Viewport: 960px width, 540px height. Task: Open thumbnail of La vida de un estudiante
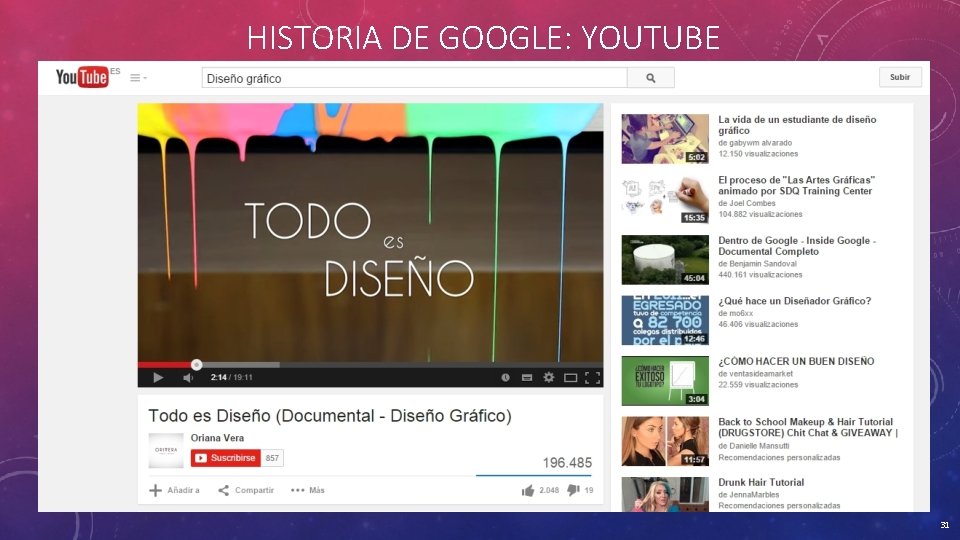tap(665, 139)
